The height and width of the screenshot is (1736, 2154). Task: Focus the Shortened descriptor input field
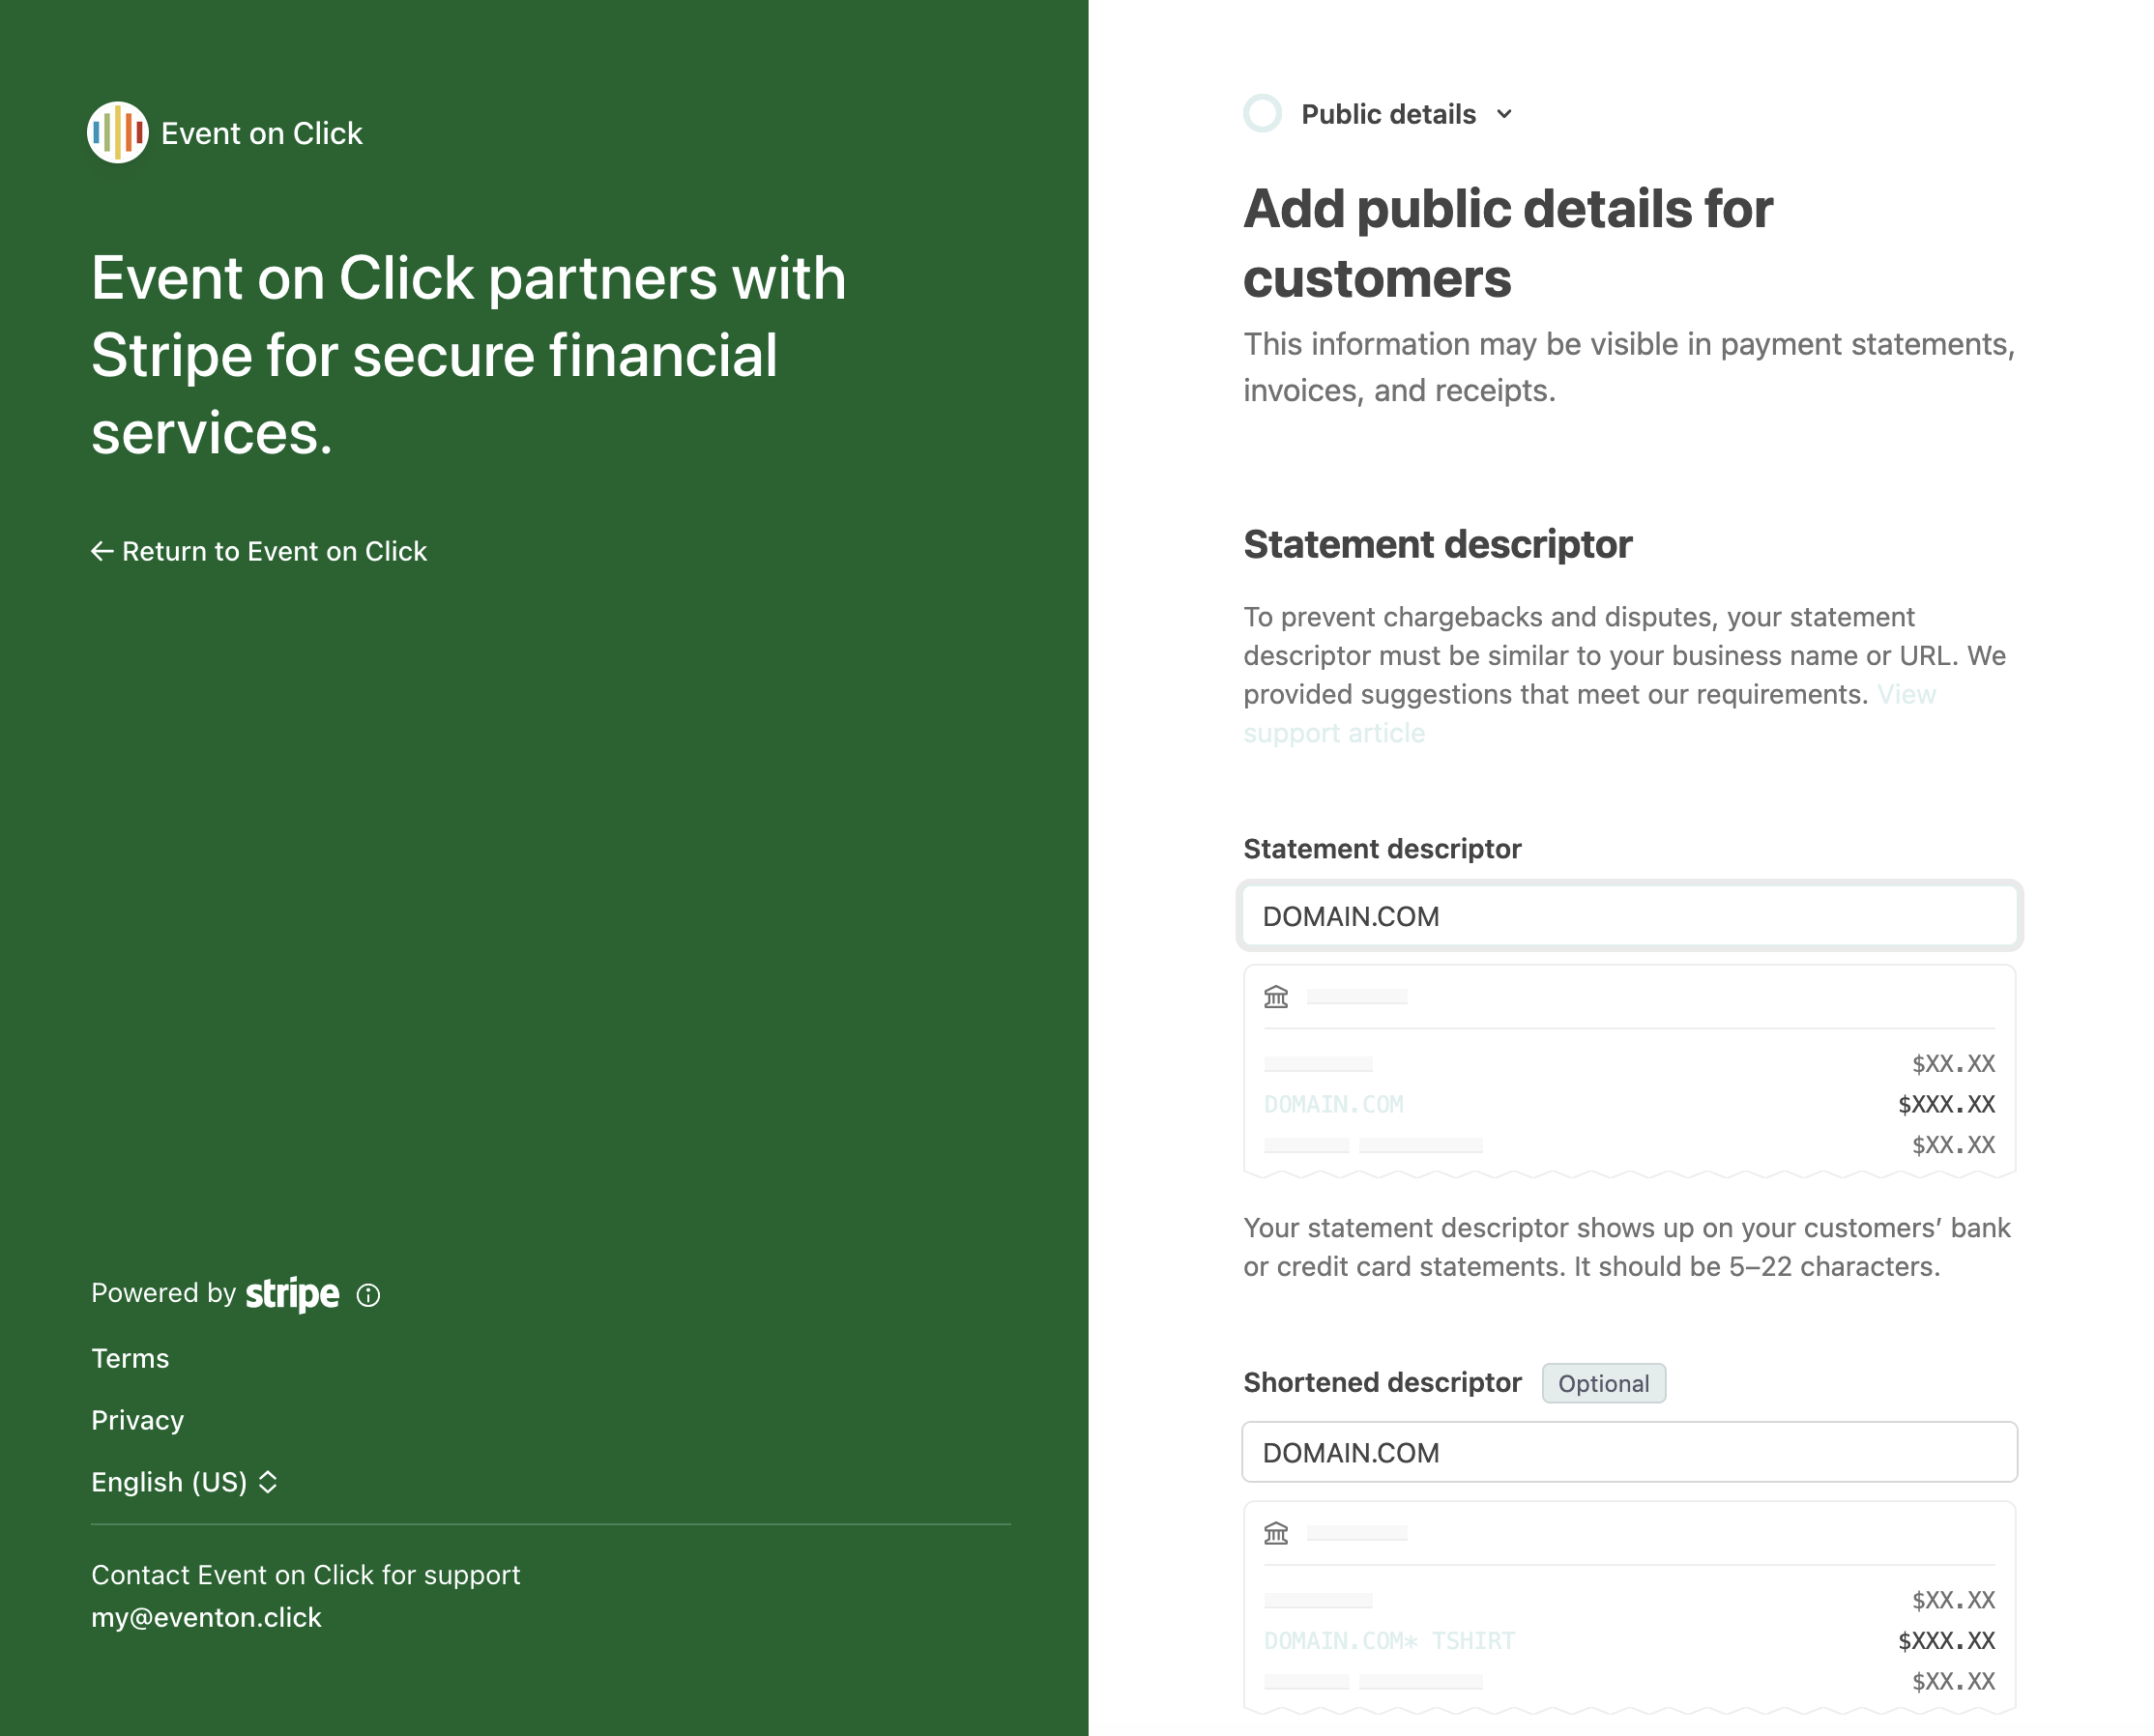click(x=1629, y=1452)
